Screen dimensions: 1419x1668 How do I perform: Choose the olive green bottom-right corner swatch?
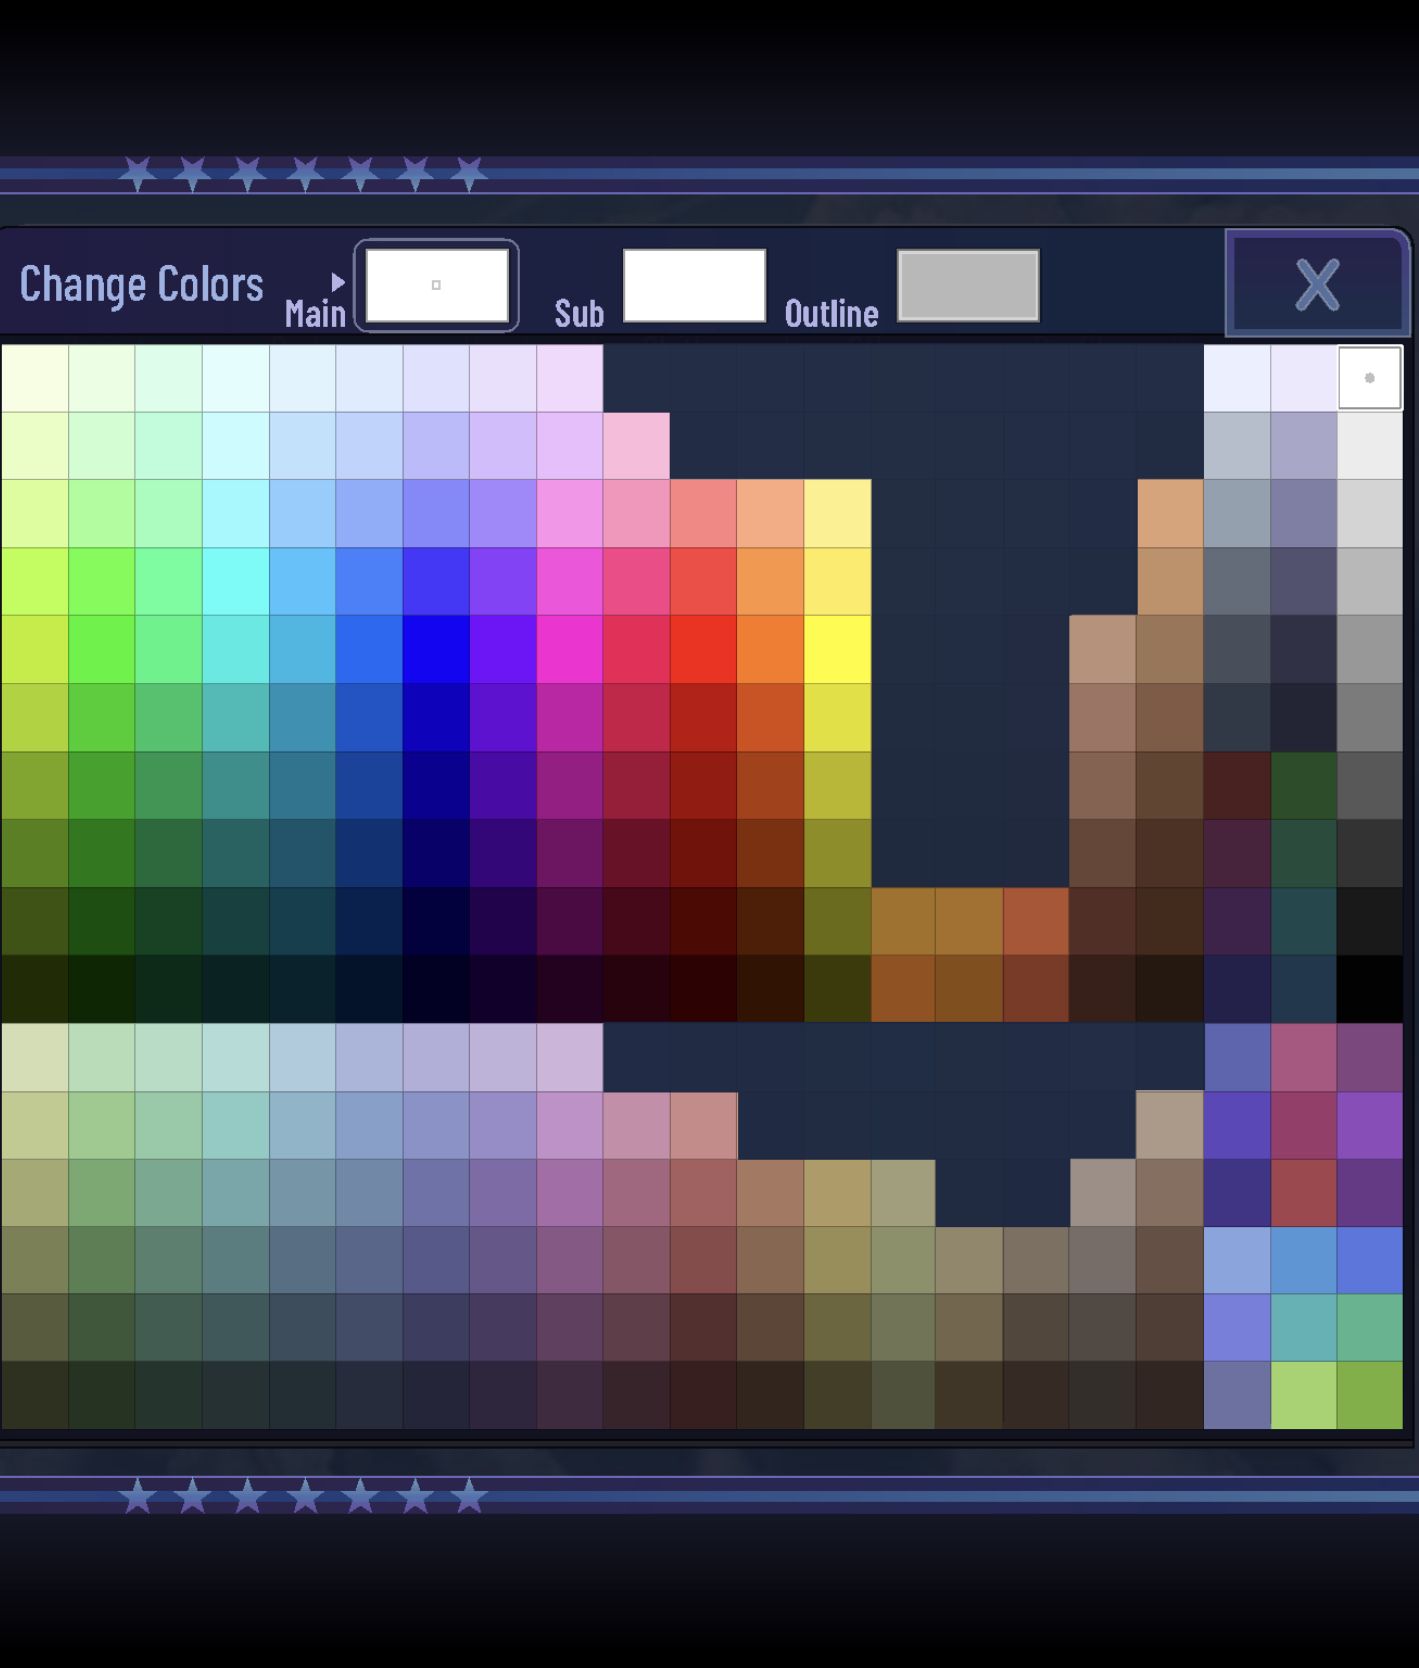(x=1370, y=1395)
